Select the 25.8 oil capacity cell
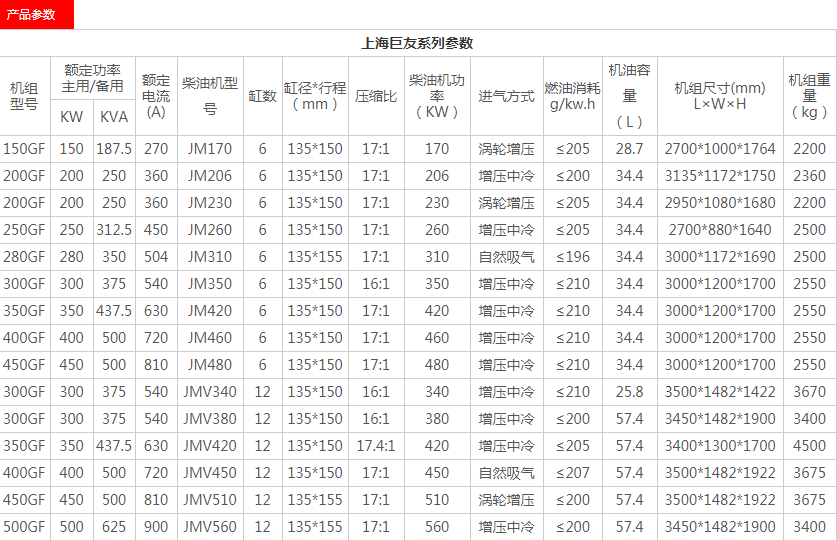Image resolution: width=837 pixels, height=540 pixels. coord(629,392)
